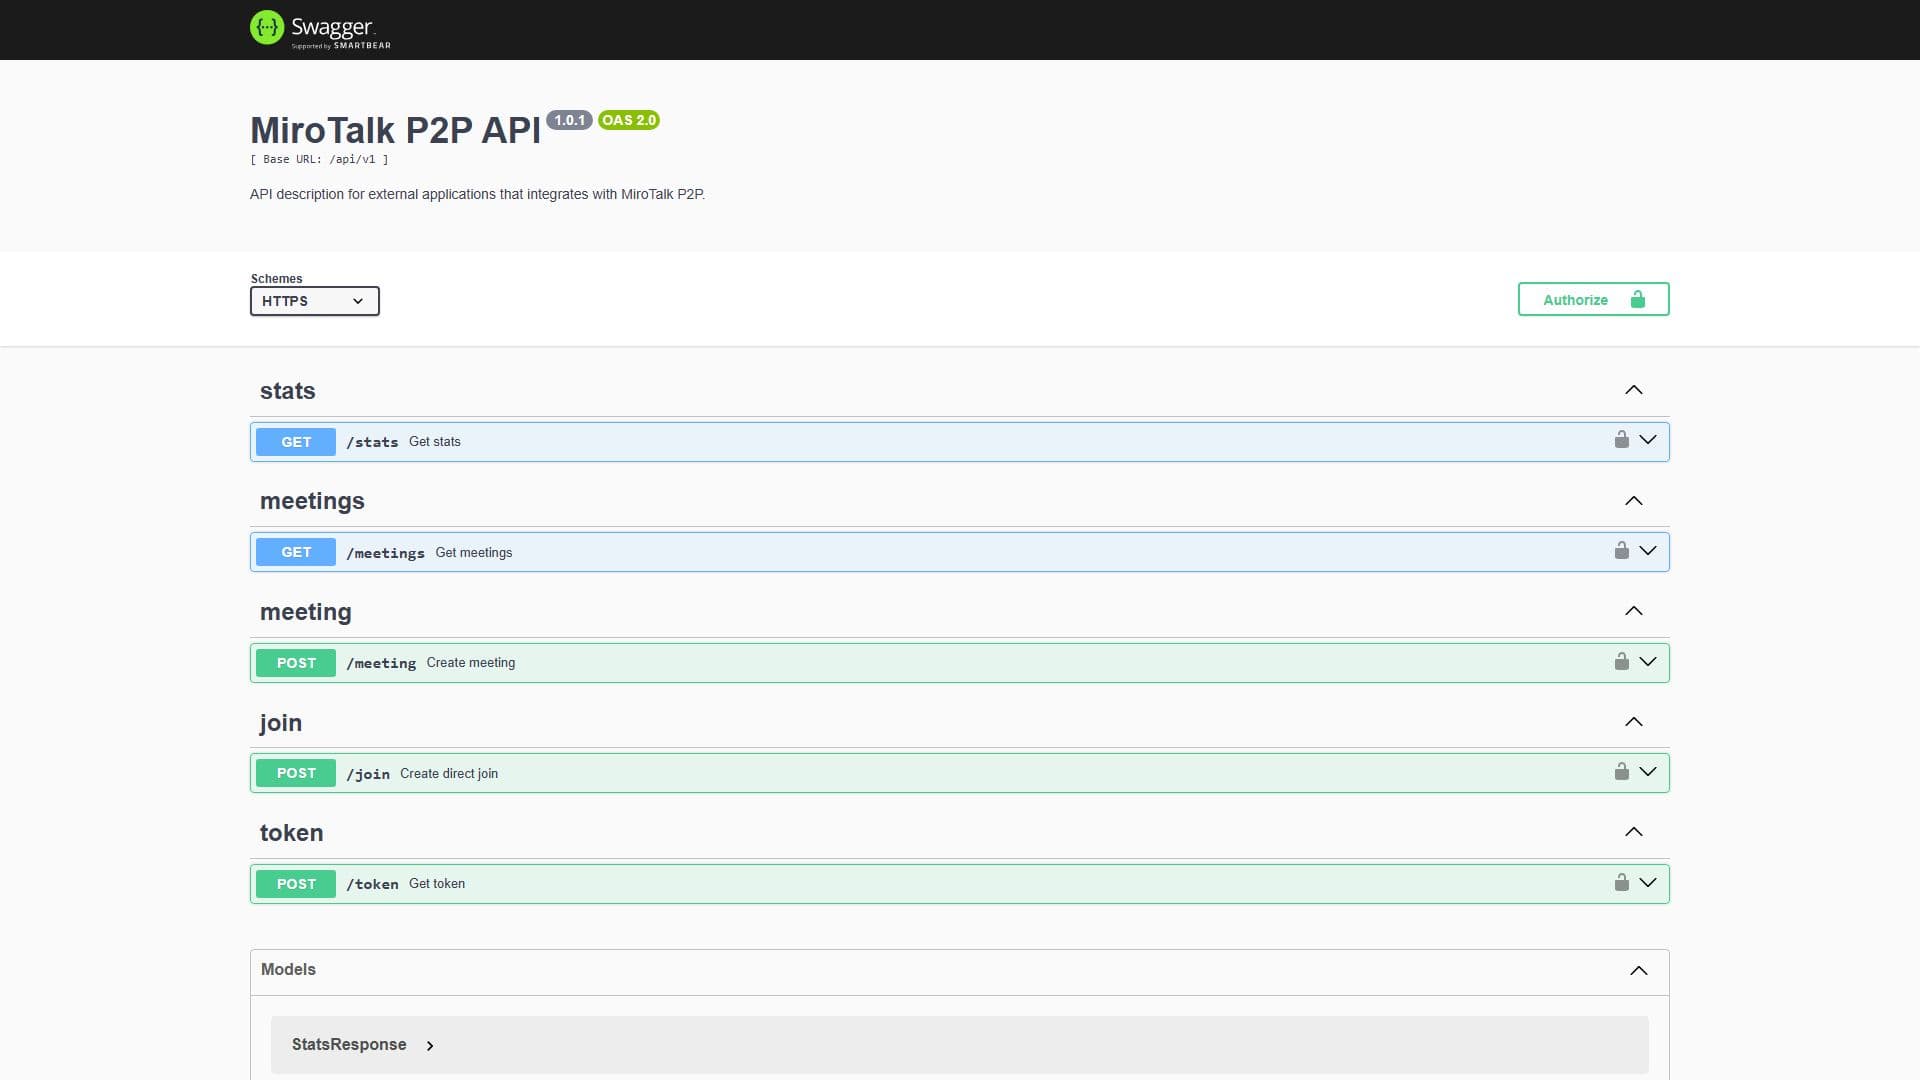Click the Base URL /api/v1 text
The image size is (1920, 1080).
pyautogui.click(x=319, y=159)
